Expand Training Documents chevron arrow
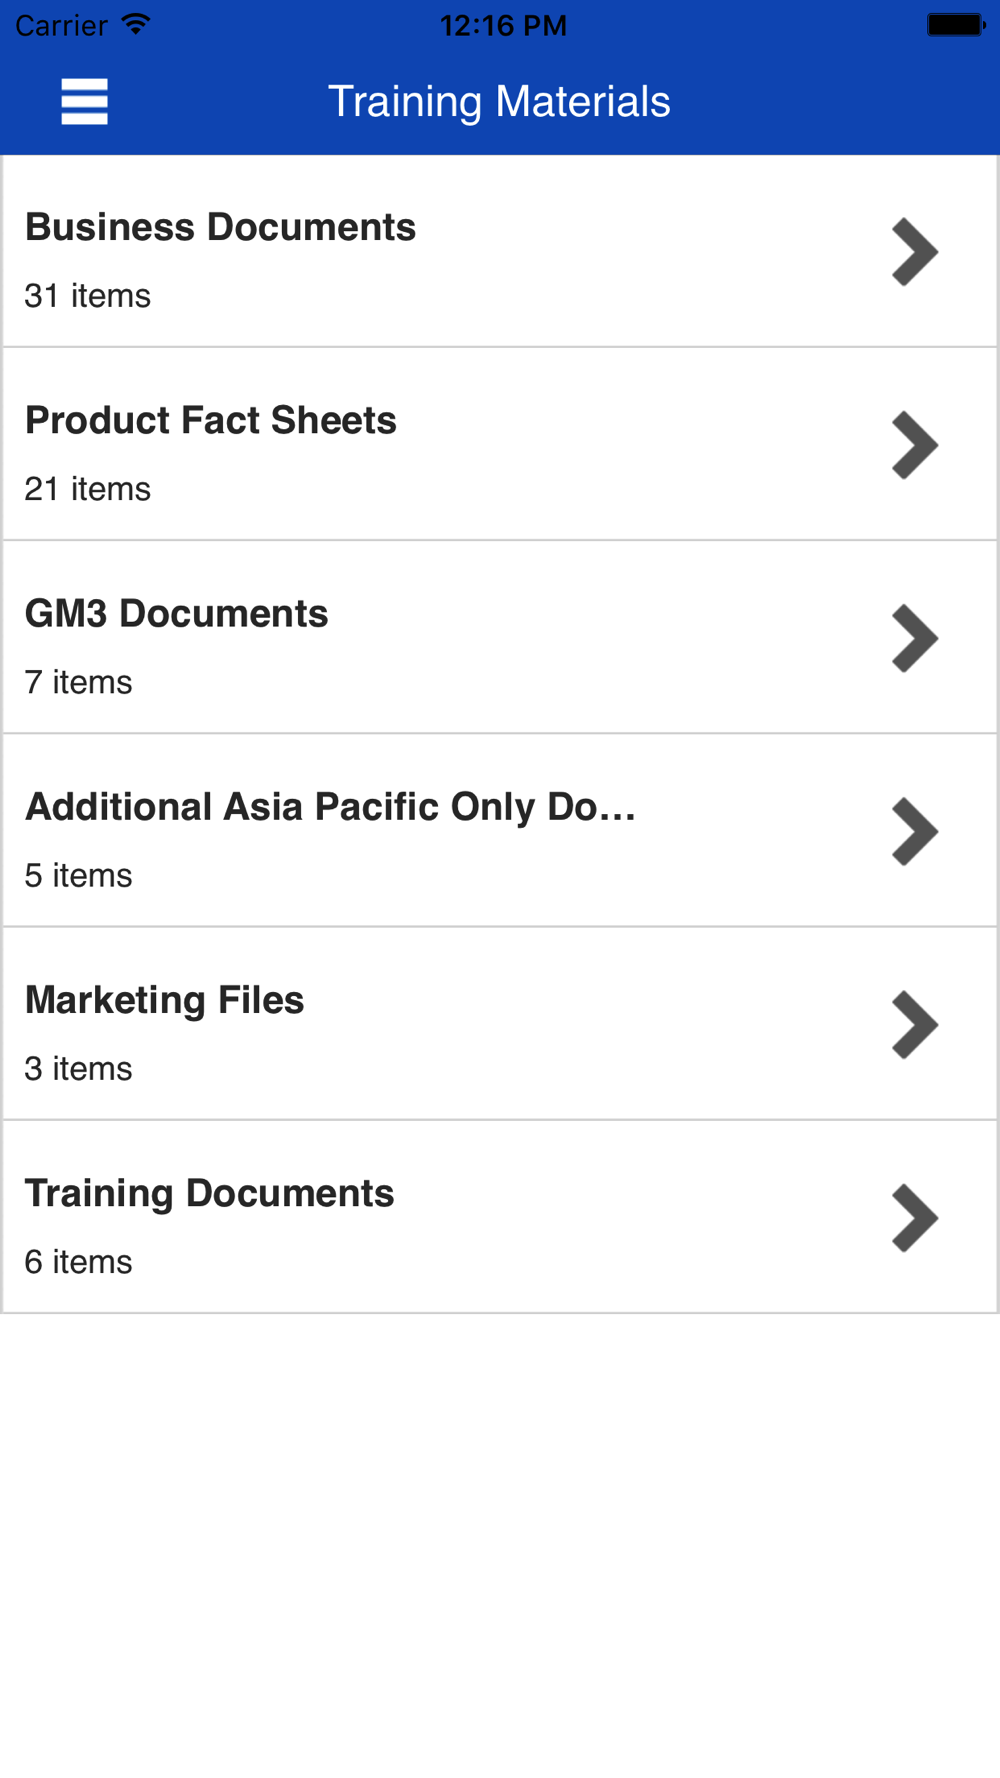 coord(915,1218)
